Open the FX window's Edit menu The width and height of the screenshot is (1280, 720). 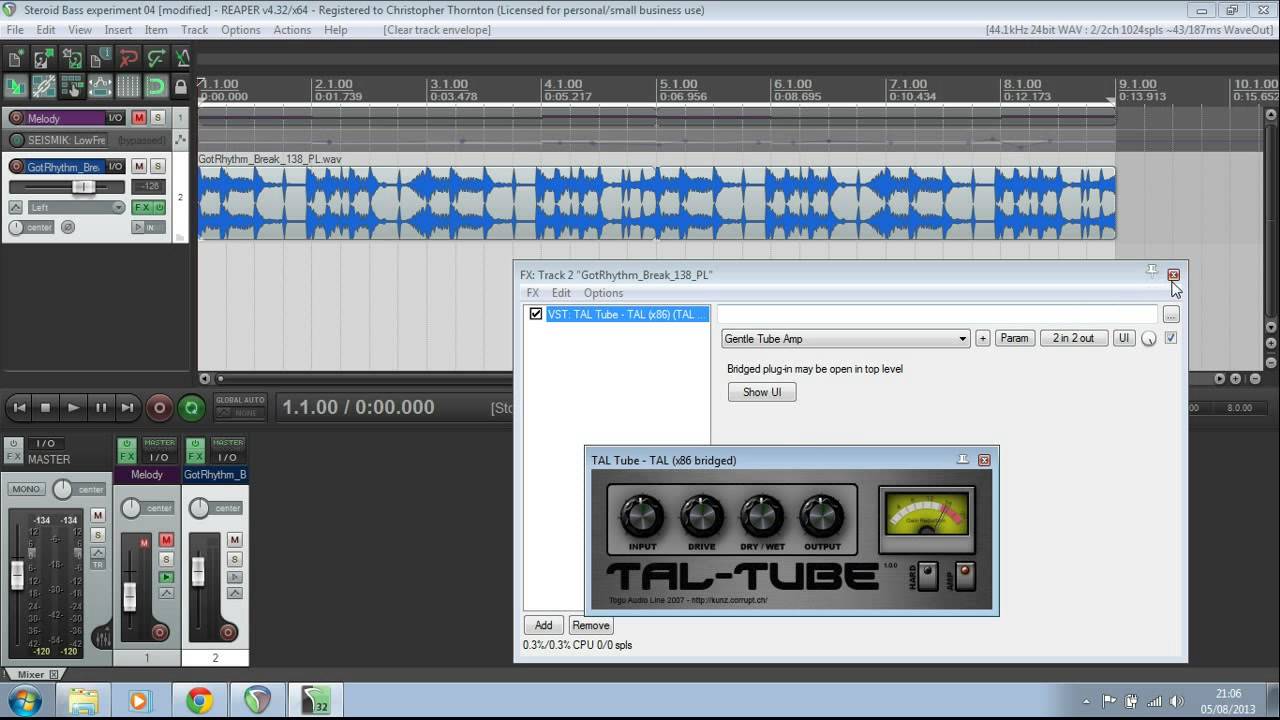pyautogui.click(x=561, y=293)
